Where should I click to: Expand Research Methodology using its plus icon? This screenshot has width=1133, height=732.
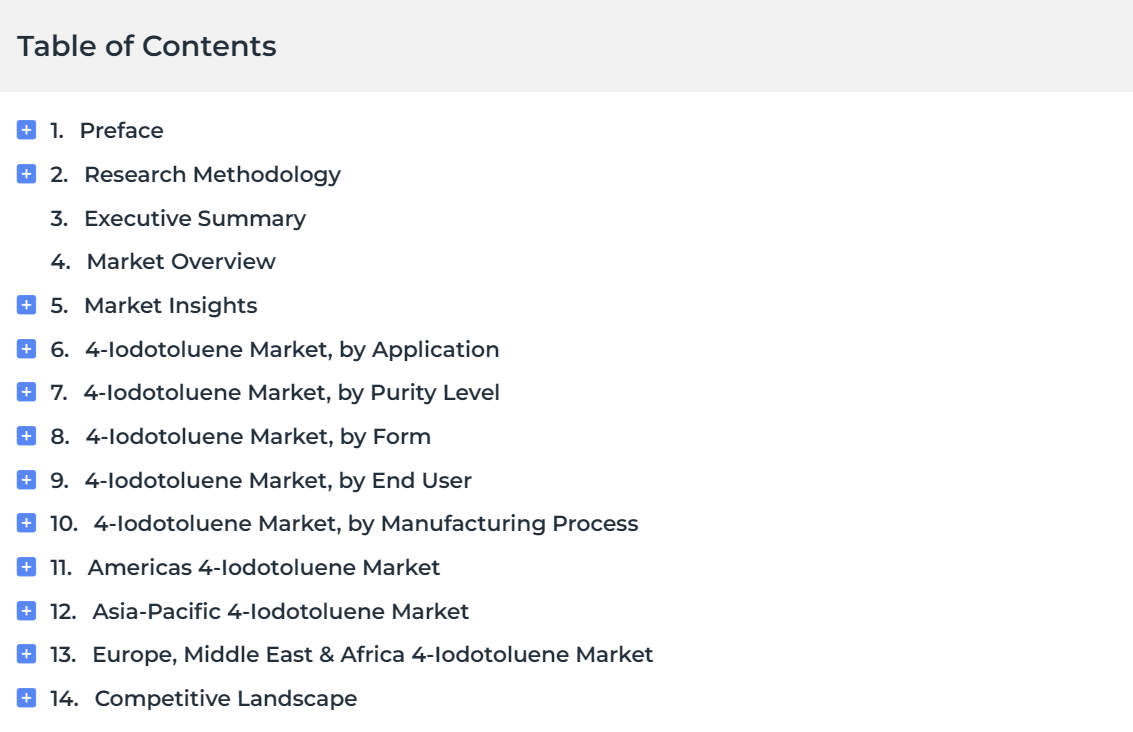tap(26, 174)
